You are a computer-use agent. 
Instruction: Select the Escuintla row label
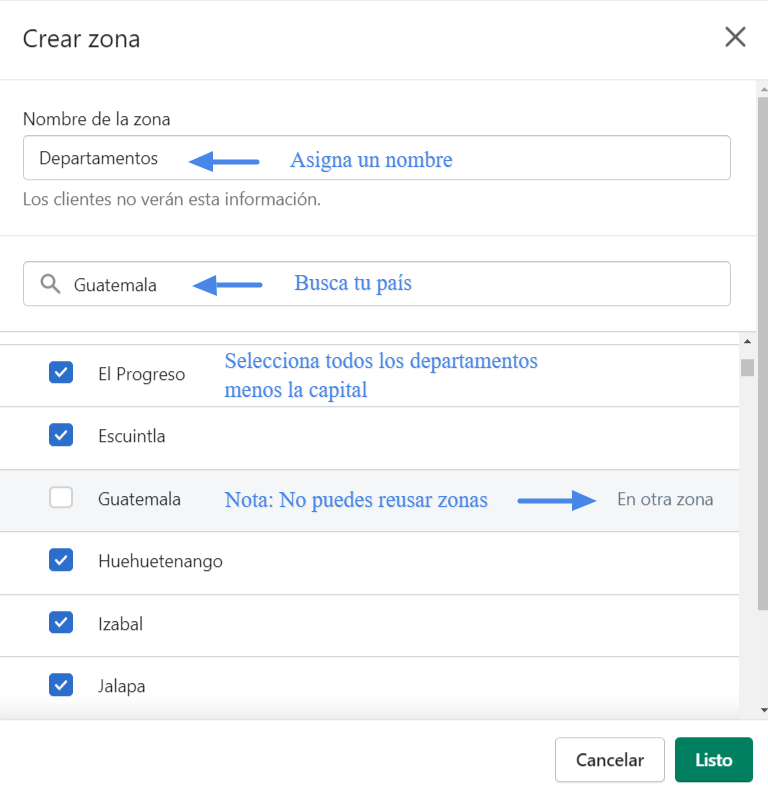point(132,436)
